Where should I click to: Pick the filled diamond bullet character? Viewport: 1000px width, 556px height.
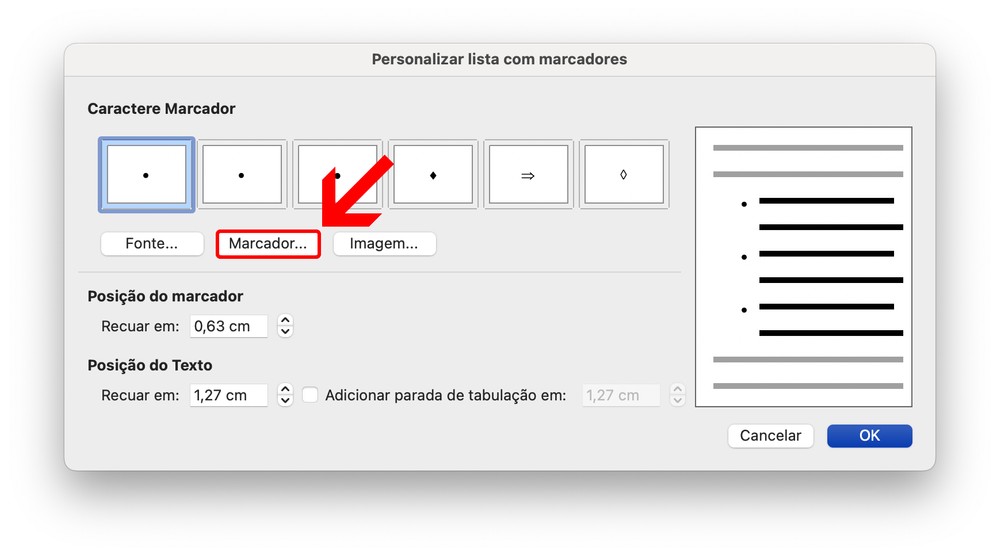pyautogui.click(x=433, y=175)
